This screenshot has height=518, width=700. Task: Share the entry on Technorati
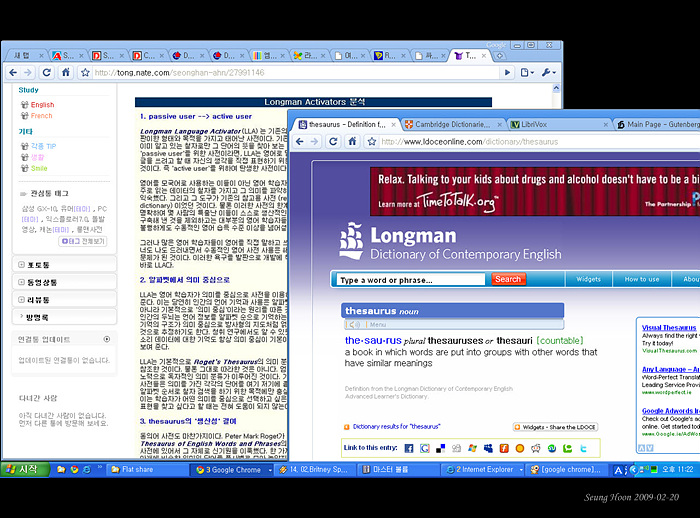pos(567,448)
